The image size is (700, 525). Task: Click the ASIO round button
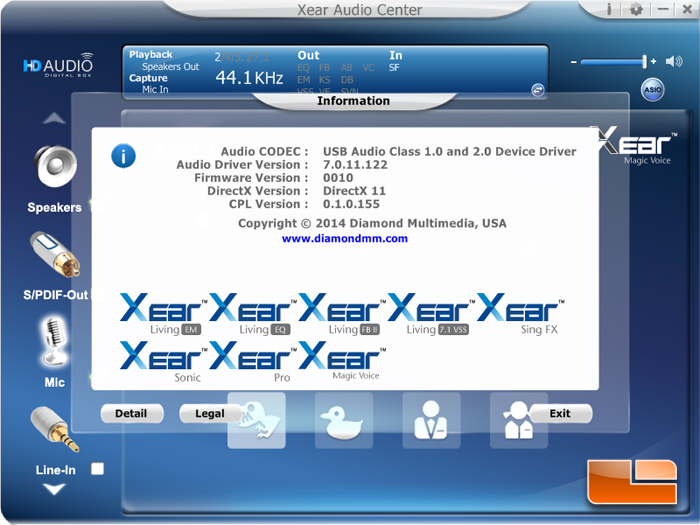651,90
